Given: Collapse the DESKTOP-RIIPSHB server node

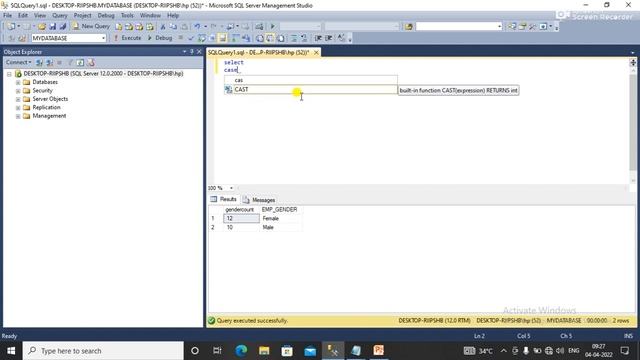Looking at the screenshot, I should pyautogui.click(x=9, y=74).
